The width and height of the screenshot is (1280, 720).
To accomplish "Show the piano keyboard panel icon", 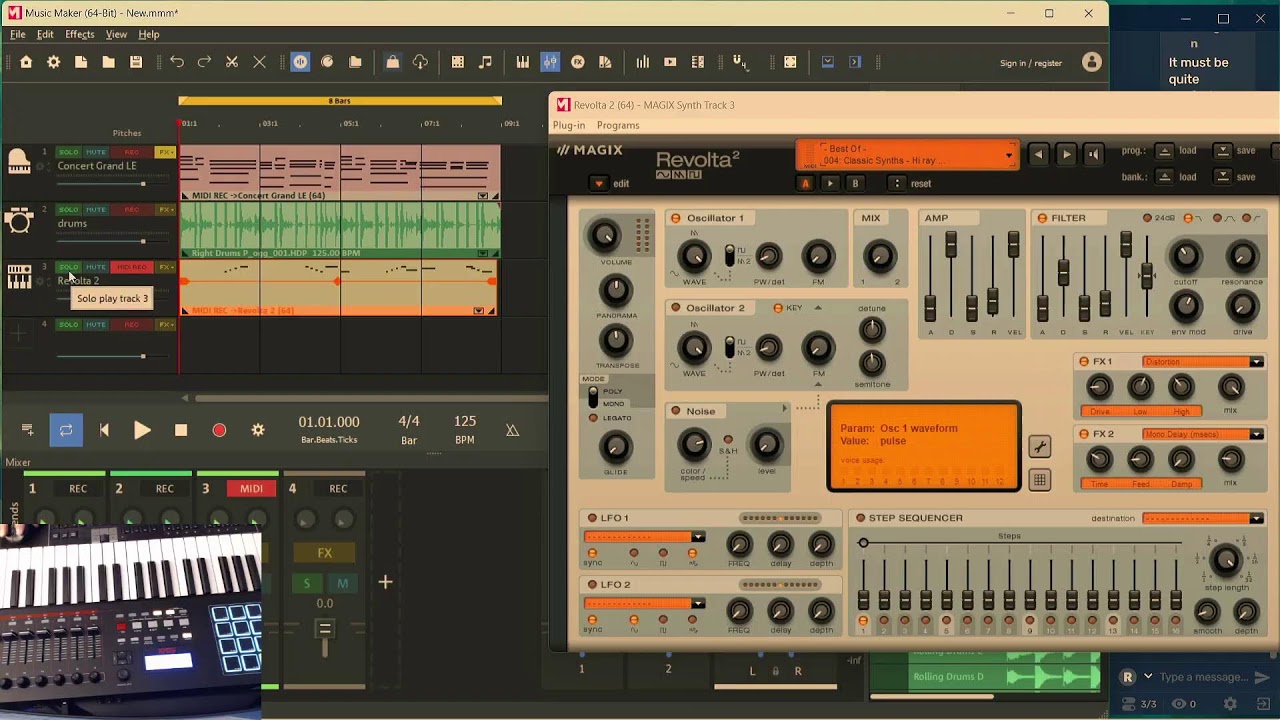I will (x=522, y=62).
